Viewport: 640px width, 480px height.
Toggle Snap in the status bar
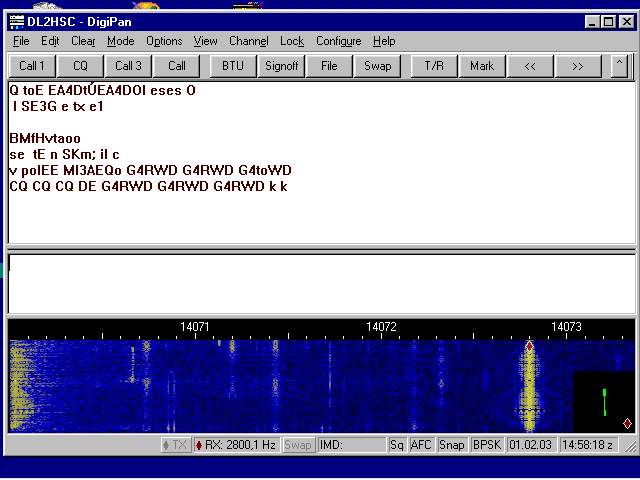coord(451,445)
